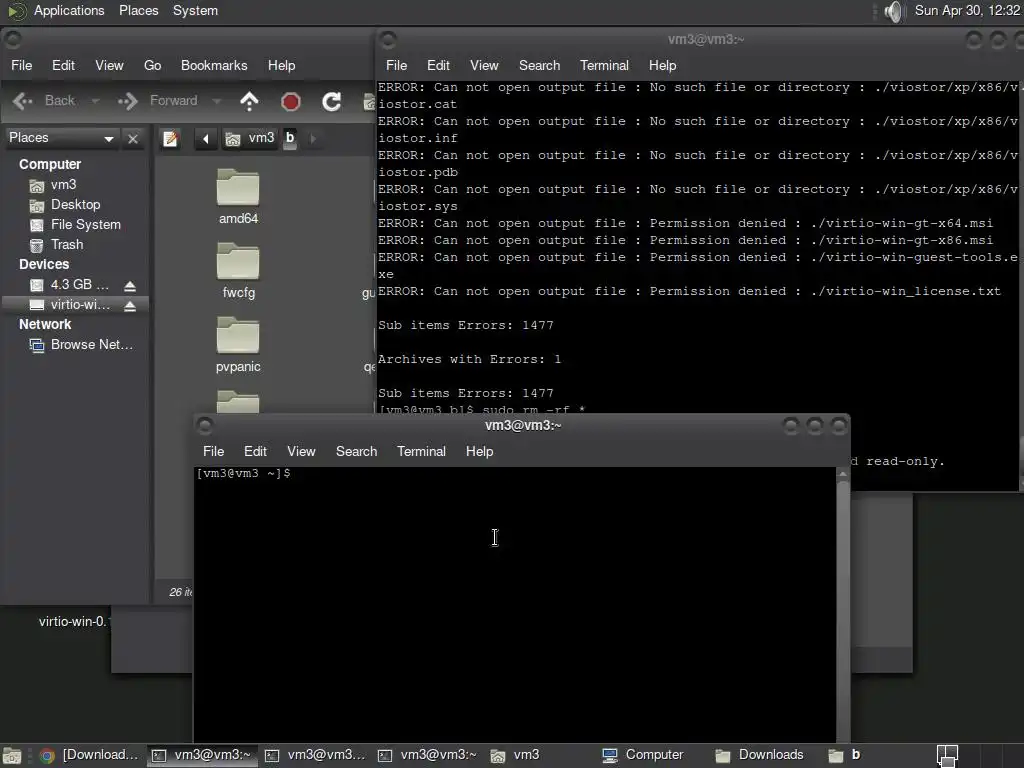Select the vm3 home path button
Image resolution: width=1024 pixels, height=768 pixels.
[x=250, y=138]
